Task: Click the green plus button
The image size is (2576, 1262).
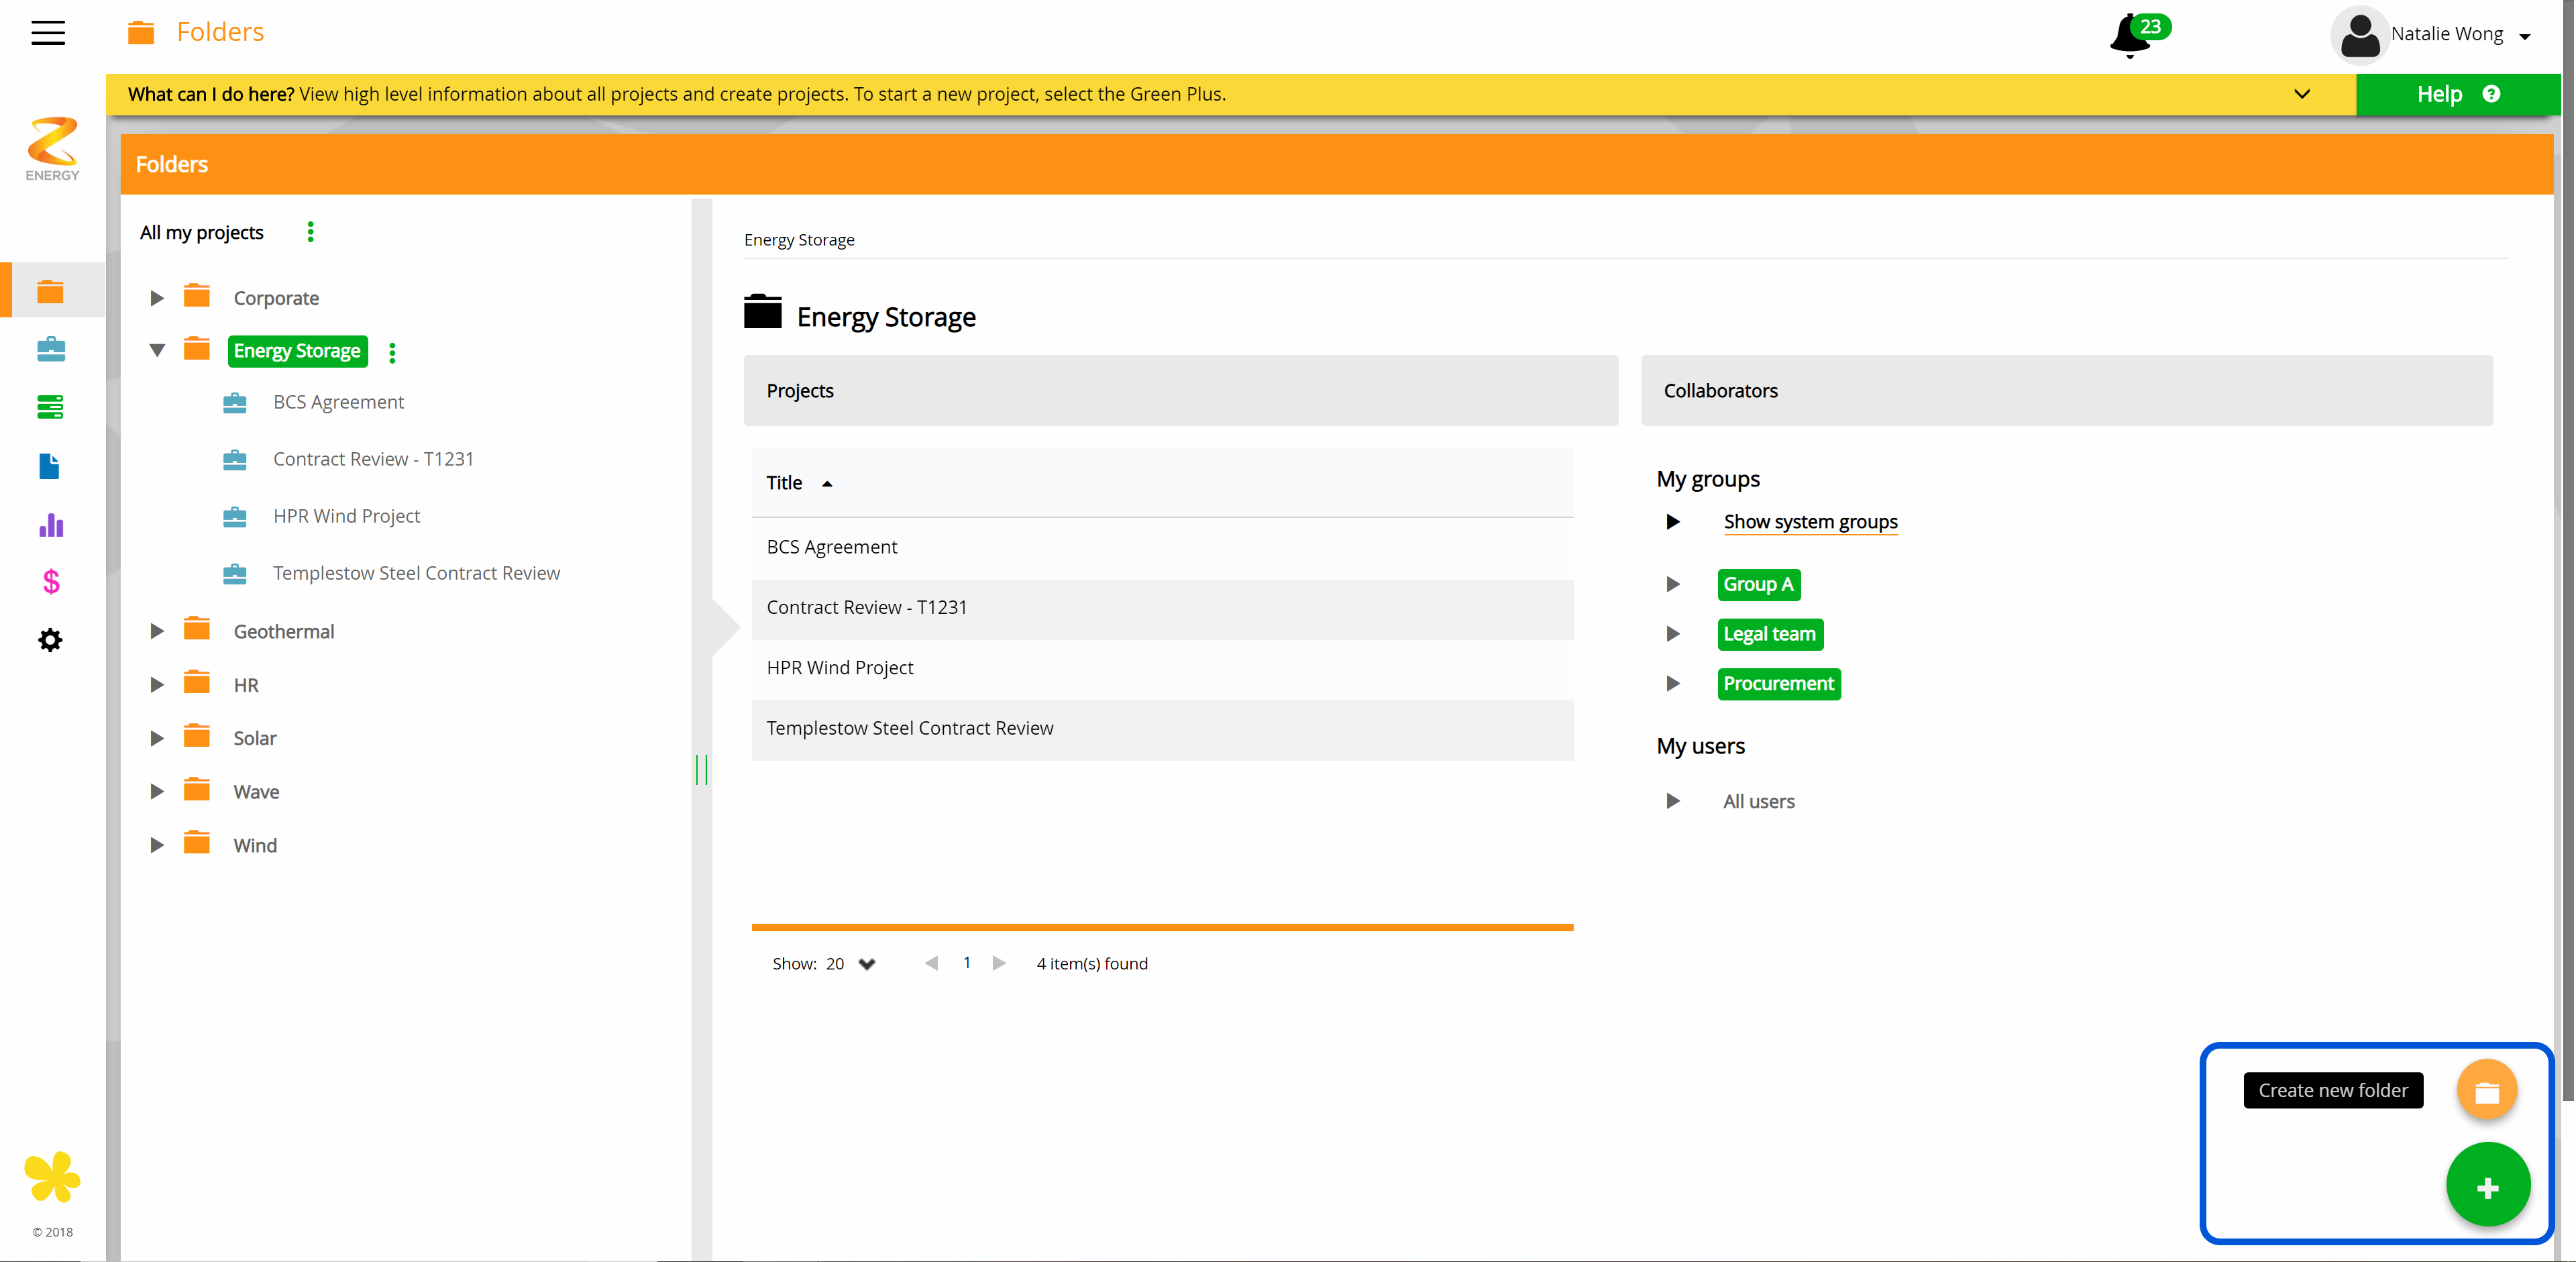Action: point(2488,1186)
